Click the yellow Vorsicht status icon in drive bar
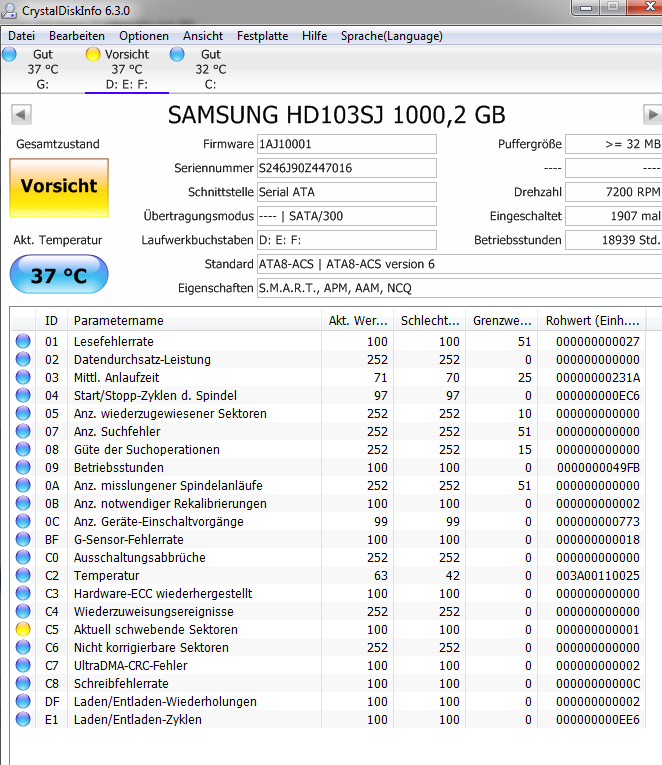The height and width of the screenshot is (765, 662). (93, 54)
